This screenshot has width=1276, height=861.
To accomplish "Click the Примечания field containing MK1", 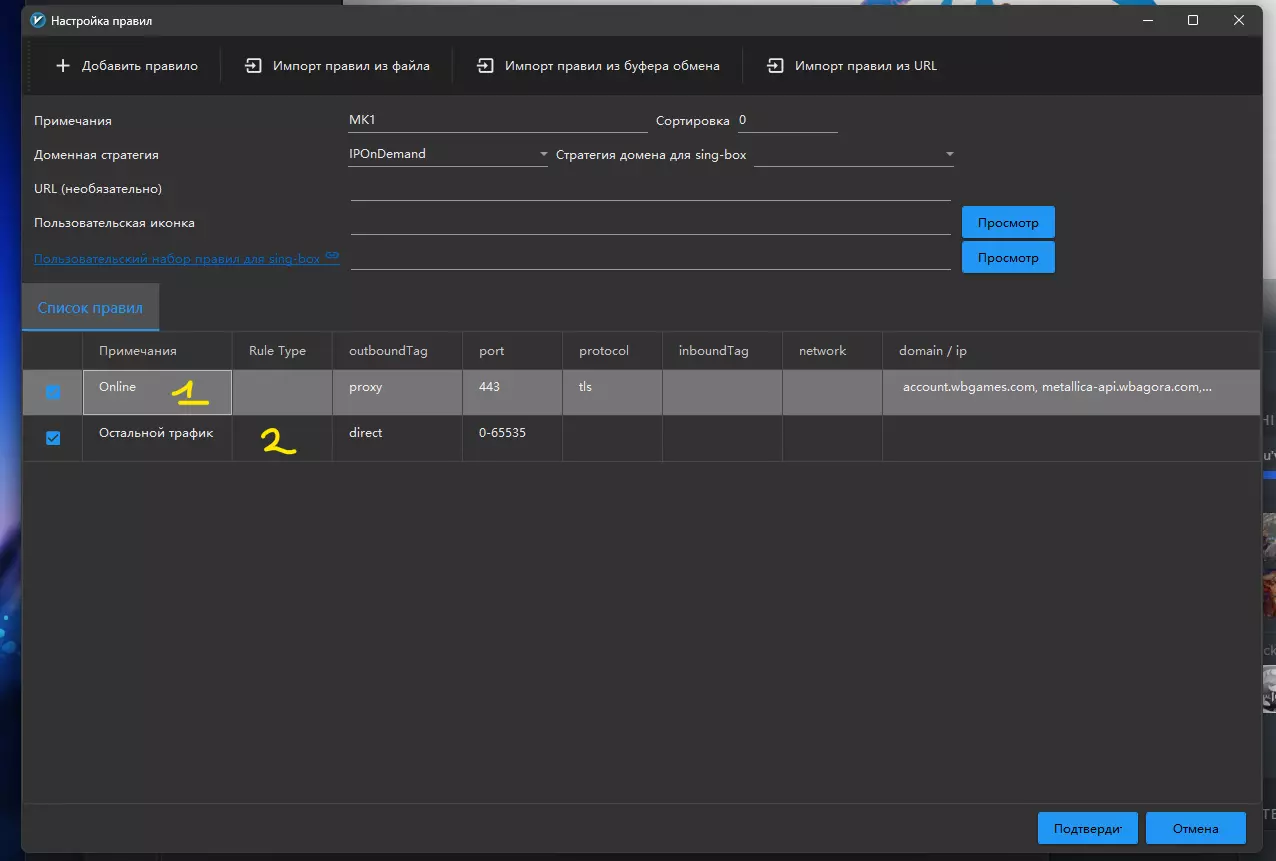I will [x=497, y=121].
